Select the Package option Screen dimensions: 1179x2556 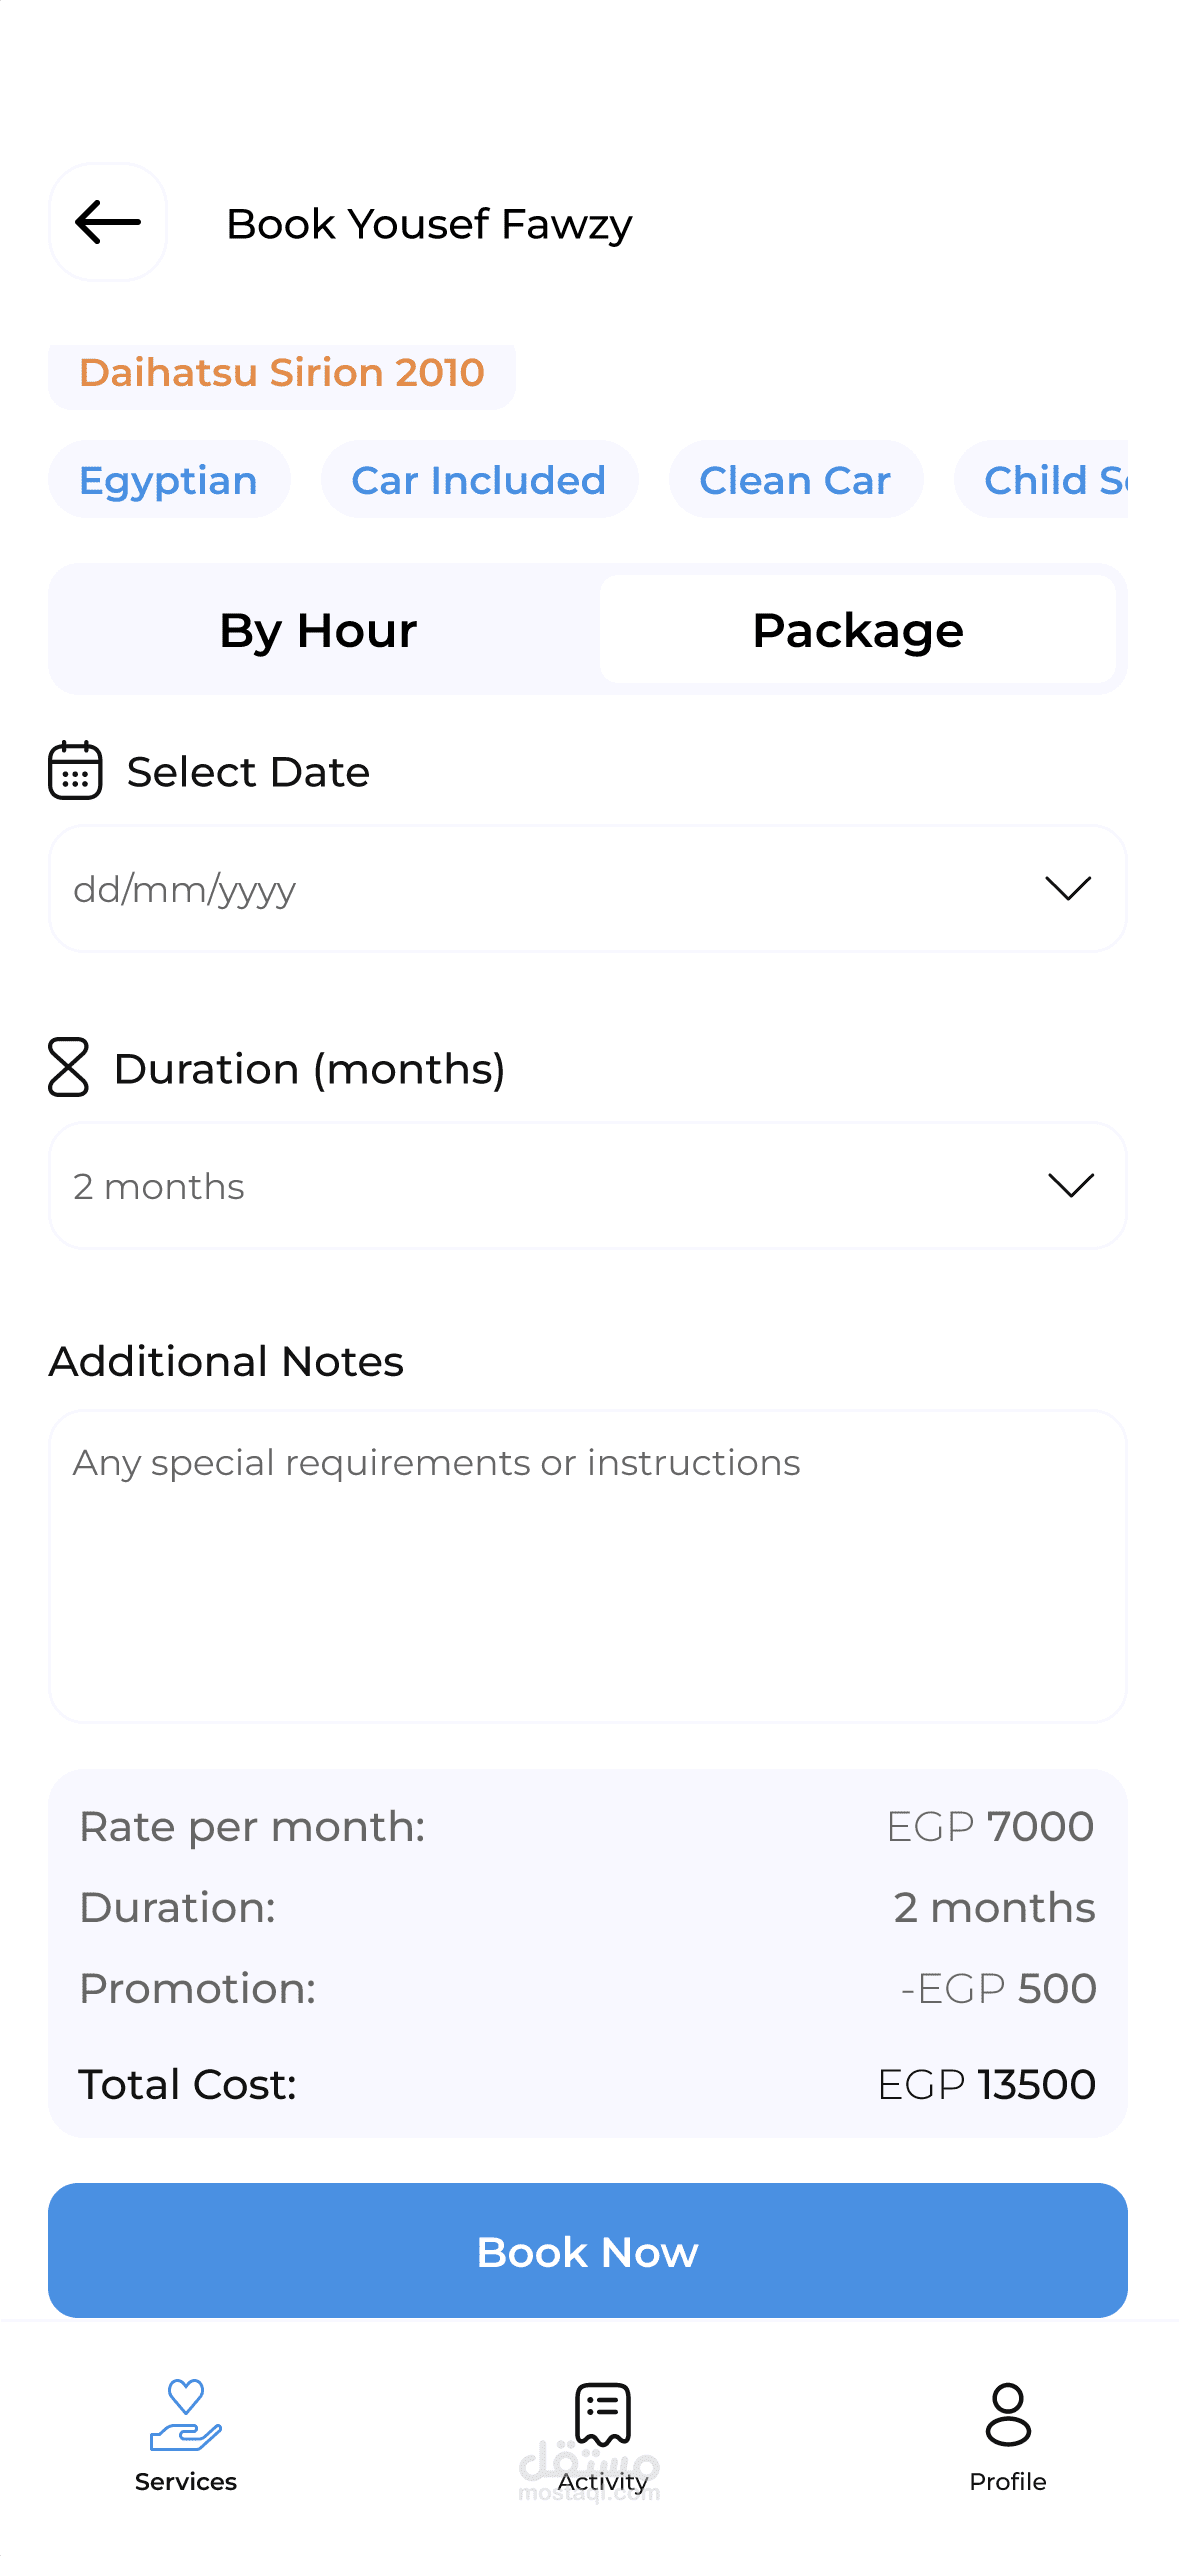857,630
